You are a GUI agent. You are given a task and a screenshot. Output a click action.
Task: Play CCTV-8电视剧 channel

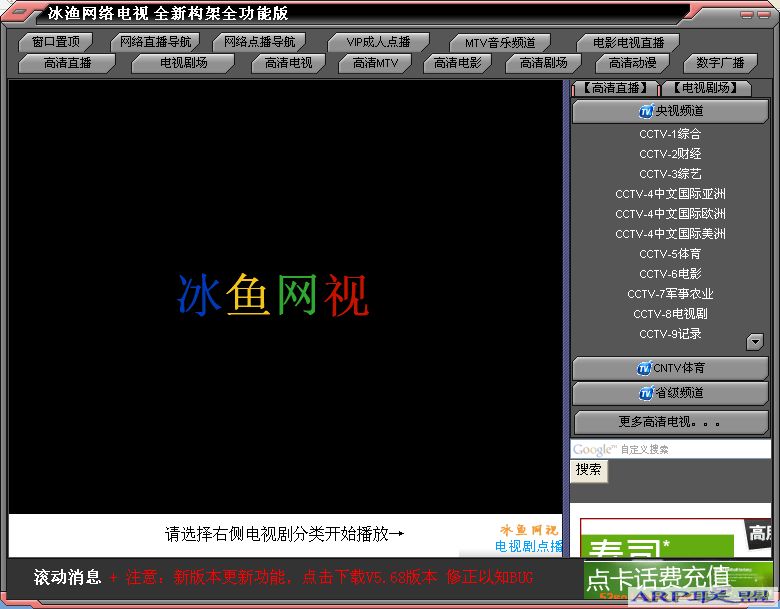(670, 313)
